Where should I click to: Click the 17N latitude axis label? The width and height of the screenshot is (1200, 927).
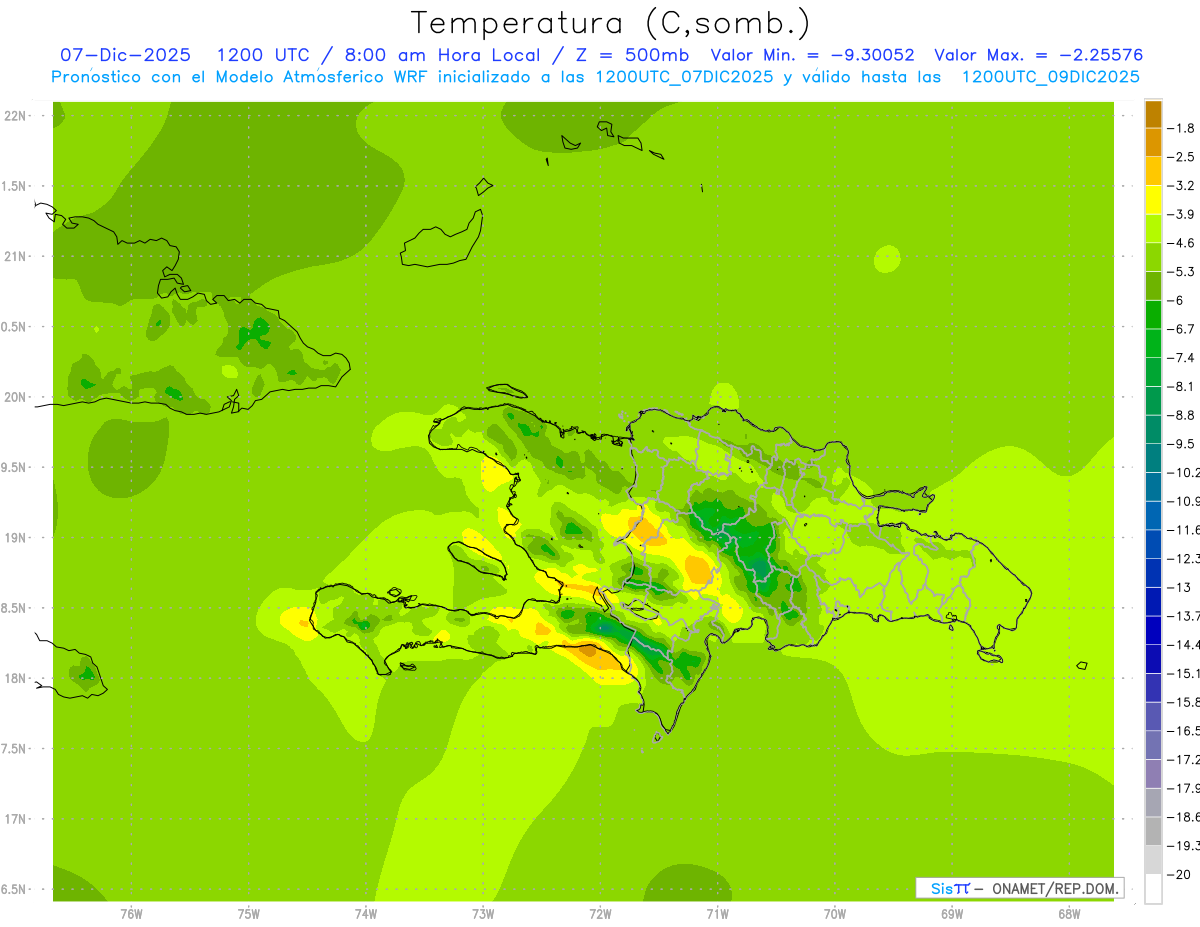16,819
